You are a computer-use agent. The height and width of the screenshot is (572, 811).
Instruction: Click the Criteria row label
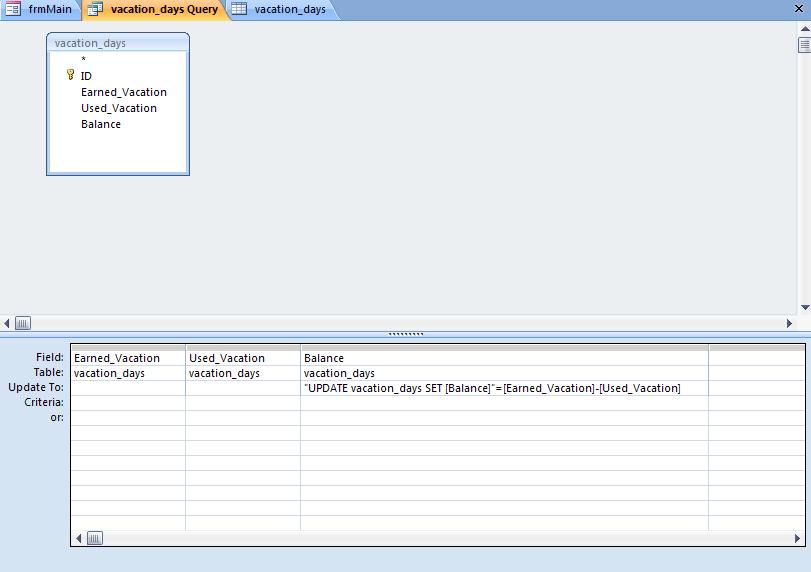click(x=44, y=402)
